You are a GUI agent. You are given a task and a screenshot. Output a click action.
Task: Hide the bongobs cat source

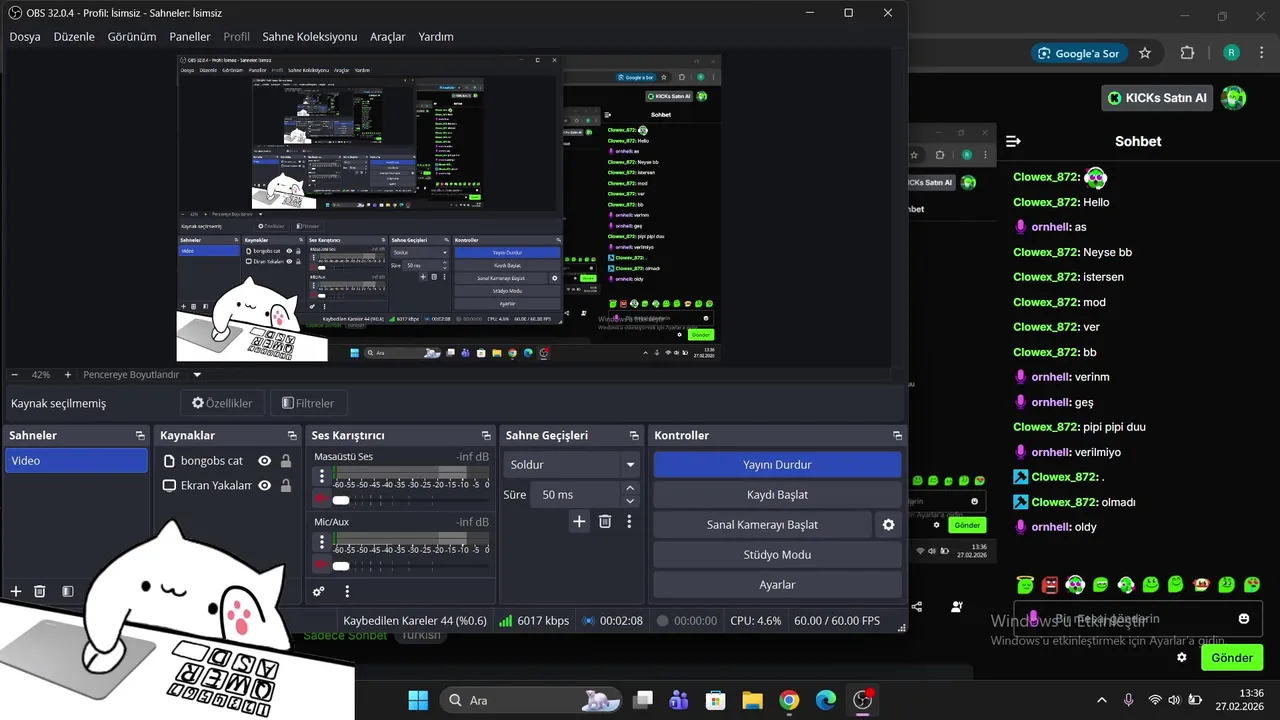pyautogui.click(x=265, y=461)
